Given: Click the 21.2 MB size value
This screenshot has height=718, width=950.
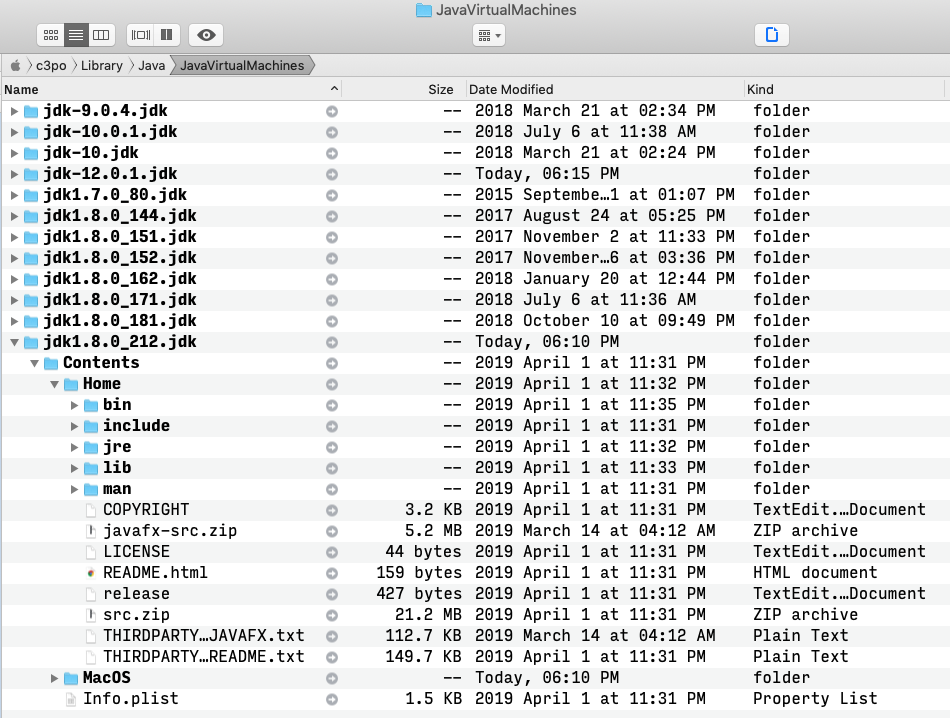Looking at the screenshot, I should point(428,614).
